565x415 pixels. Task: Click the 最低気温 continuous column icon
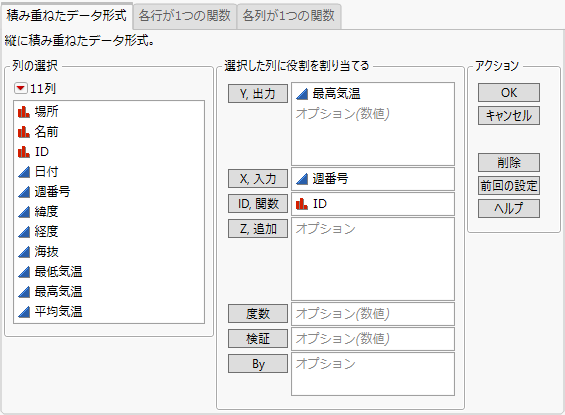pyautogui.click(x=24, y=272)
